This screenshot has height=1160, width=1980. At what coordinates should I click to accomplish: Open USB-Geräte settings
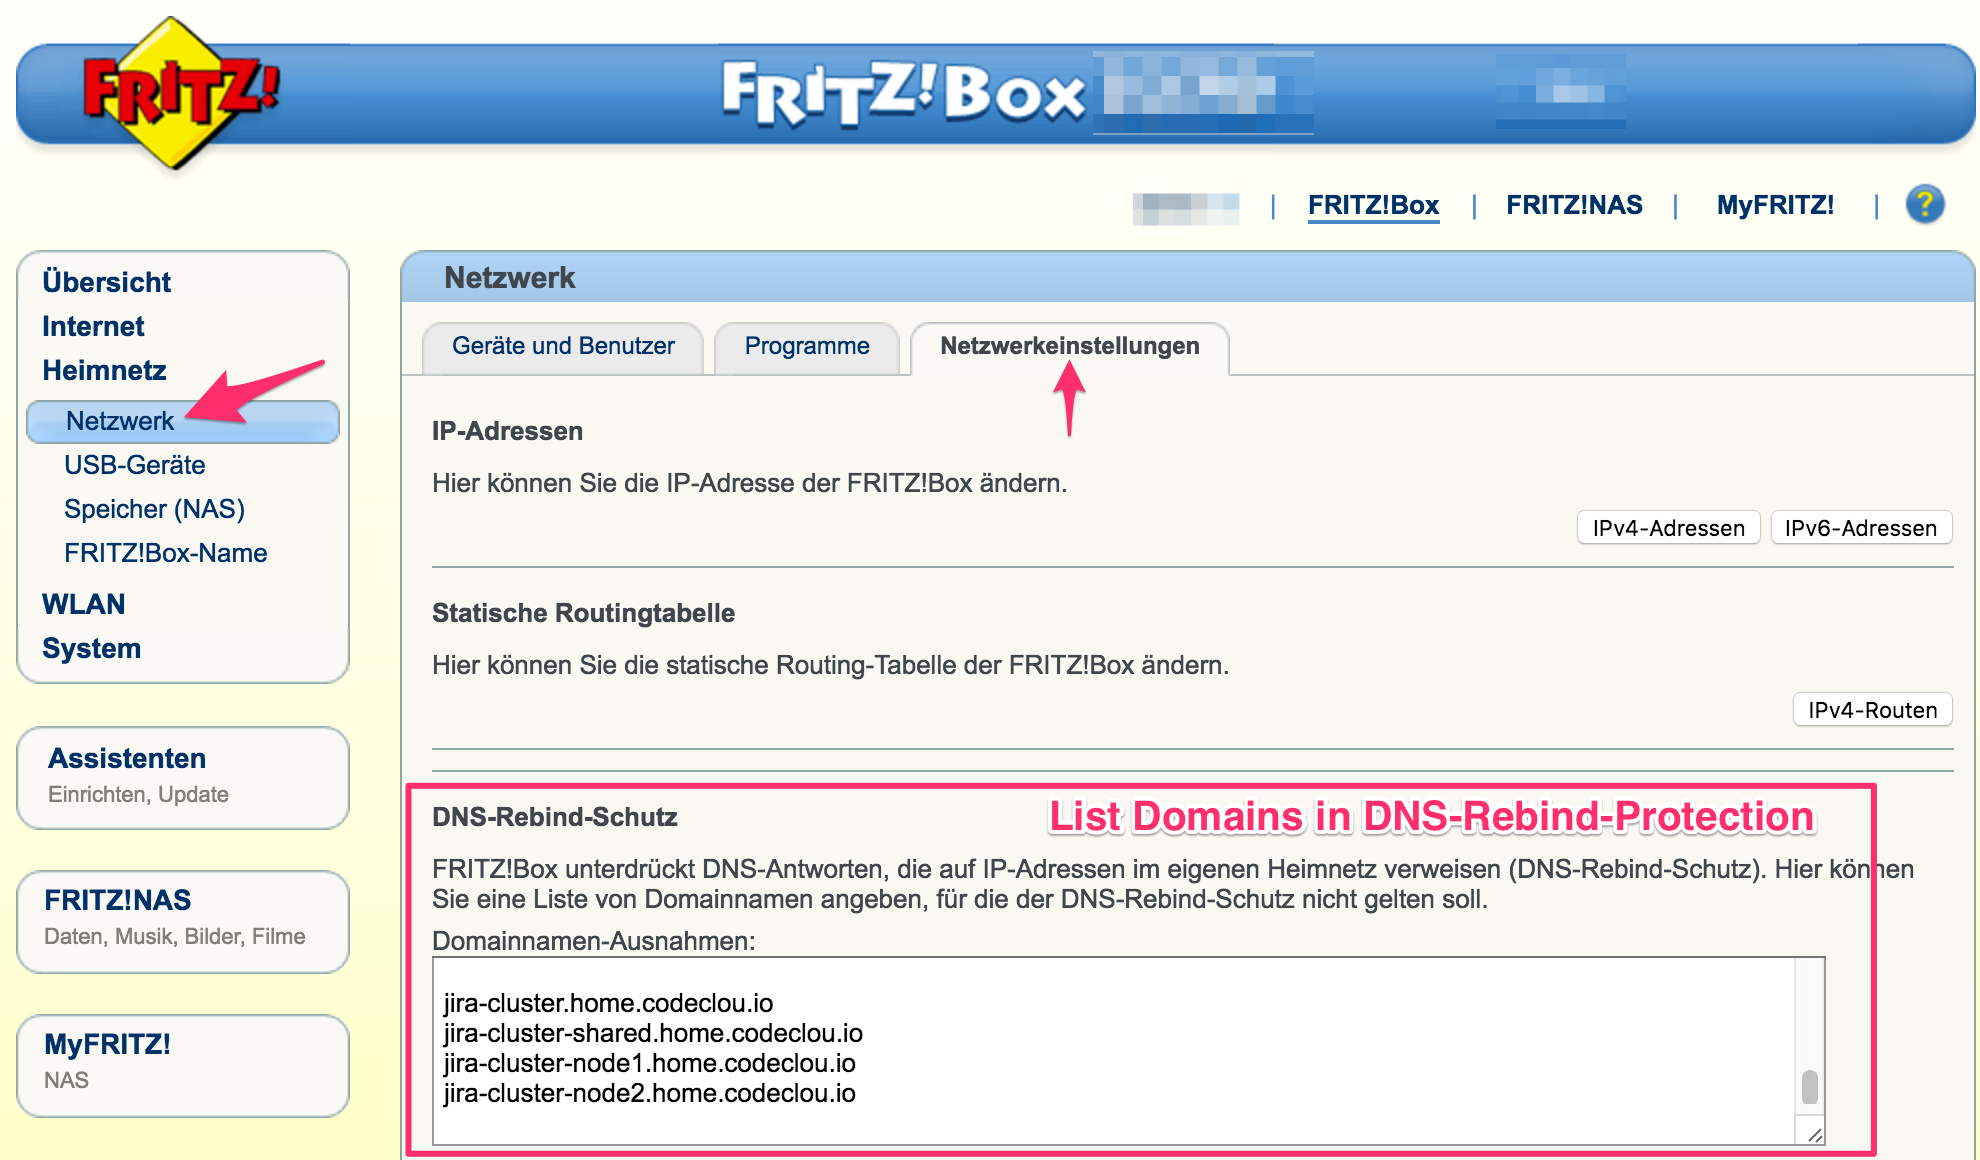[x=134, y=464]
